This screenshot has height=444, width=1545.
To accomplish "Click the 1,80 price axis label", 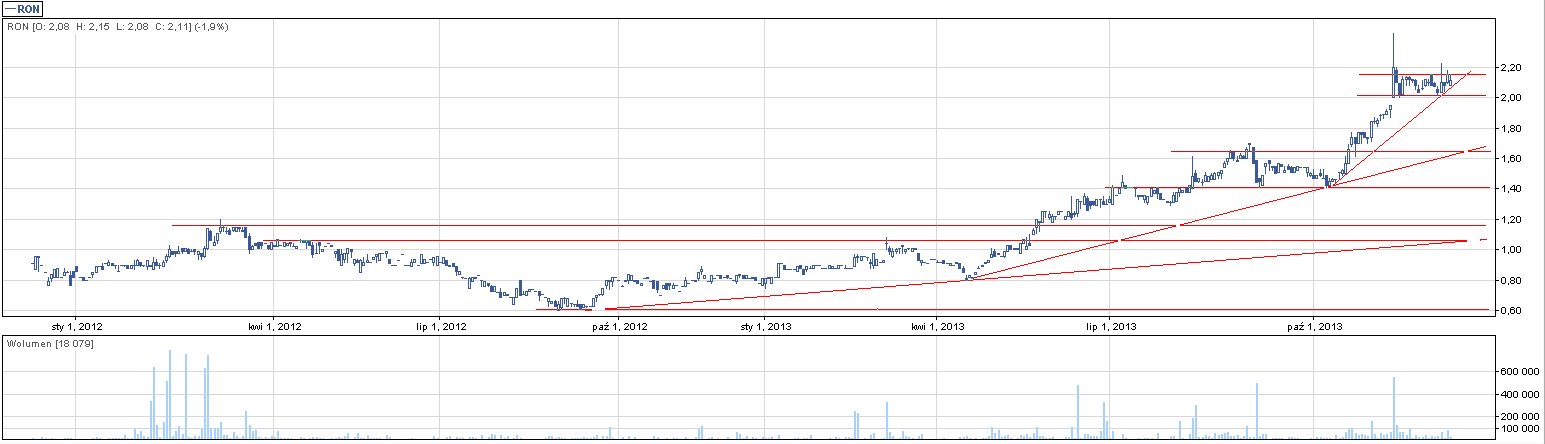I will coord(1509,129).
